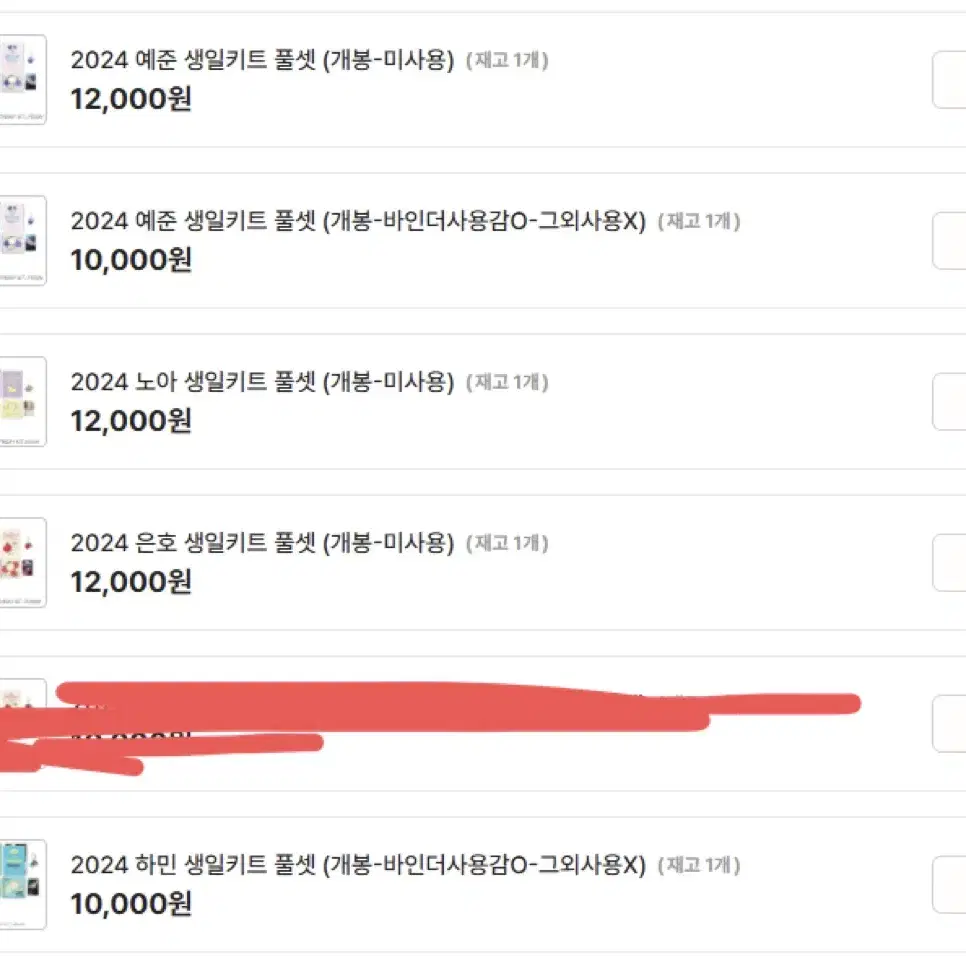
Task: View the 노아 birthday kit thumbnail image
Action: click(x=18, y=402)
